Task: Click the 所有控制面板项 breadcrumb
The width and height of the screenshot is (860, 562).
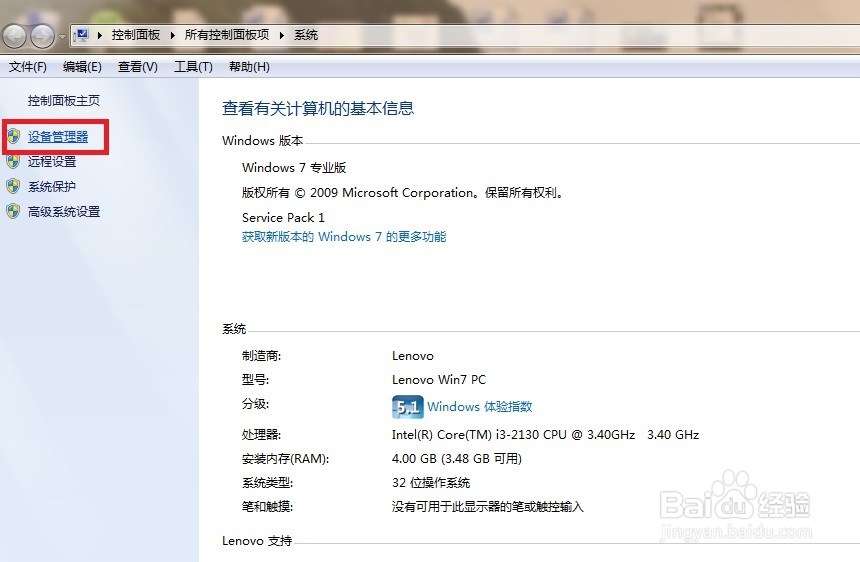Action: (227, 35)
